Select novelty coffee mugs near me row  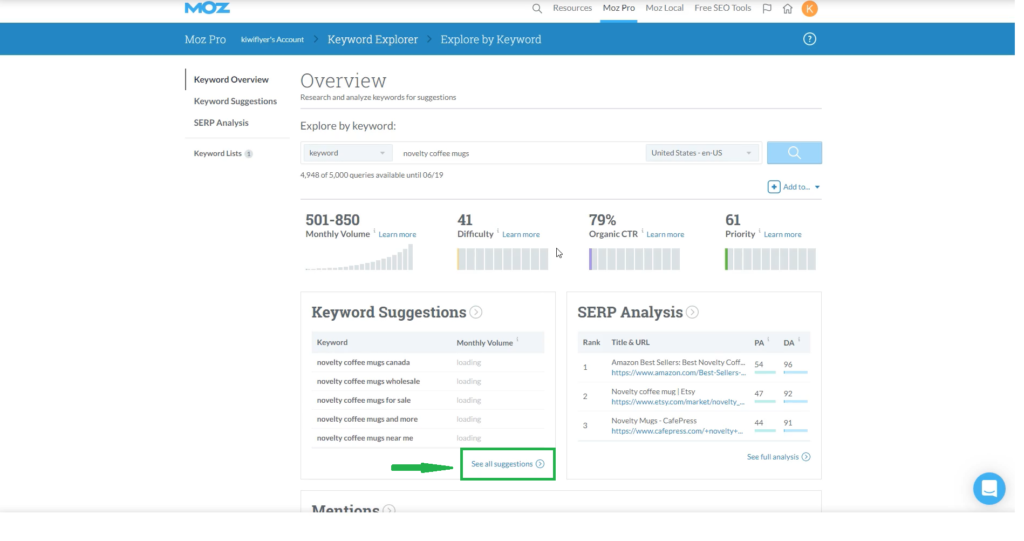tap(428, 438)
